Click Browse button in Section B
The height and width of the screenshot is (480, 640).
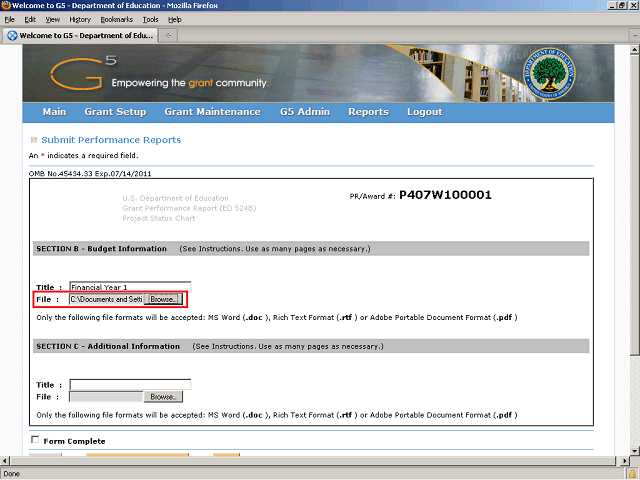(163, 299)
